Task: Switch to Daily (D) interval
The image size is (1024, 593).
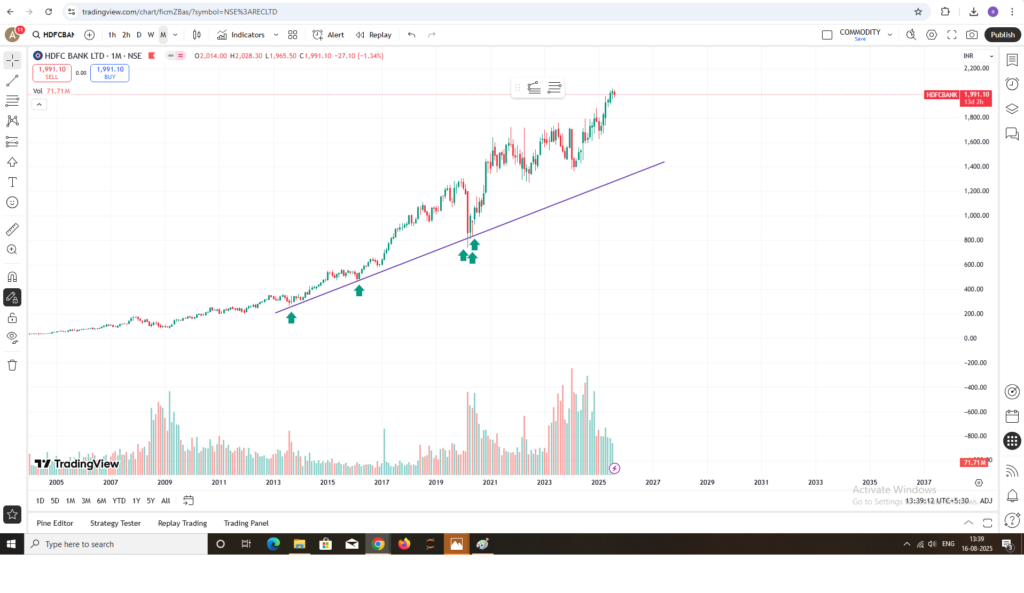Action: pos(138,35)
